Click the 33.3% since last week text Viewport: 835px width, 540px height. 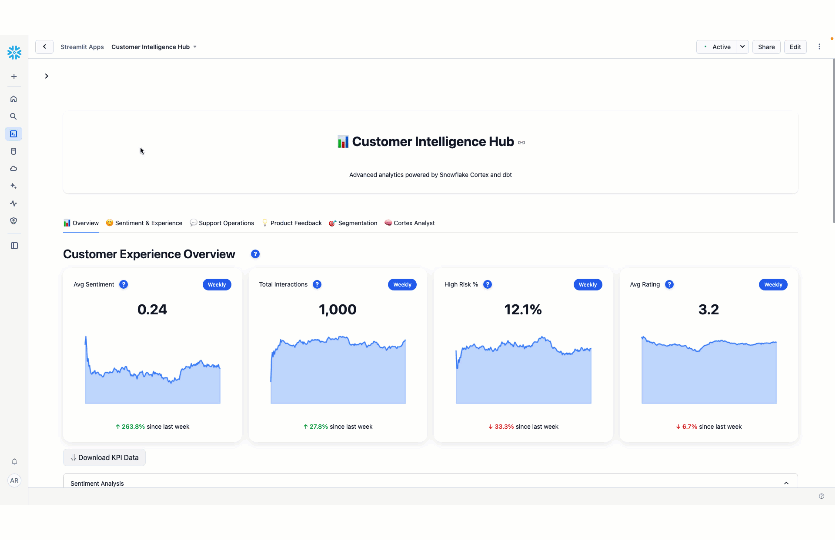coord(523,427)
